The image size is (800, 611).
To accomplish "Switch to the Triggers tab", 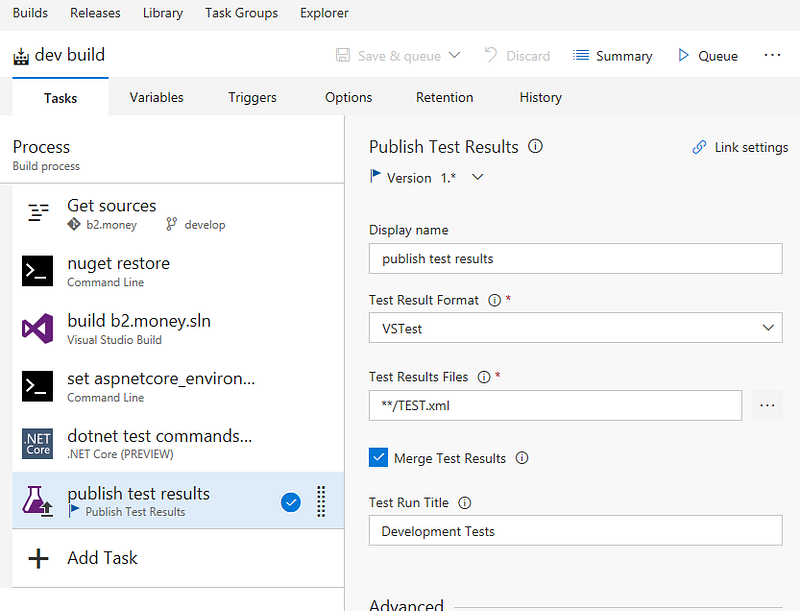I will [x=253, y=97].
